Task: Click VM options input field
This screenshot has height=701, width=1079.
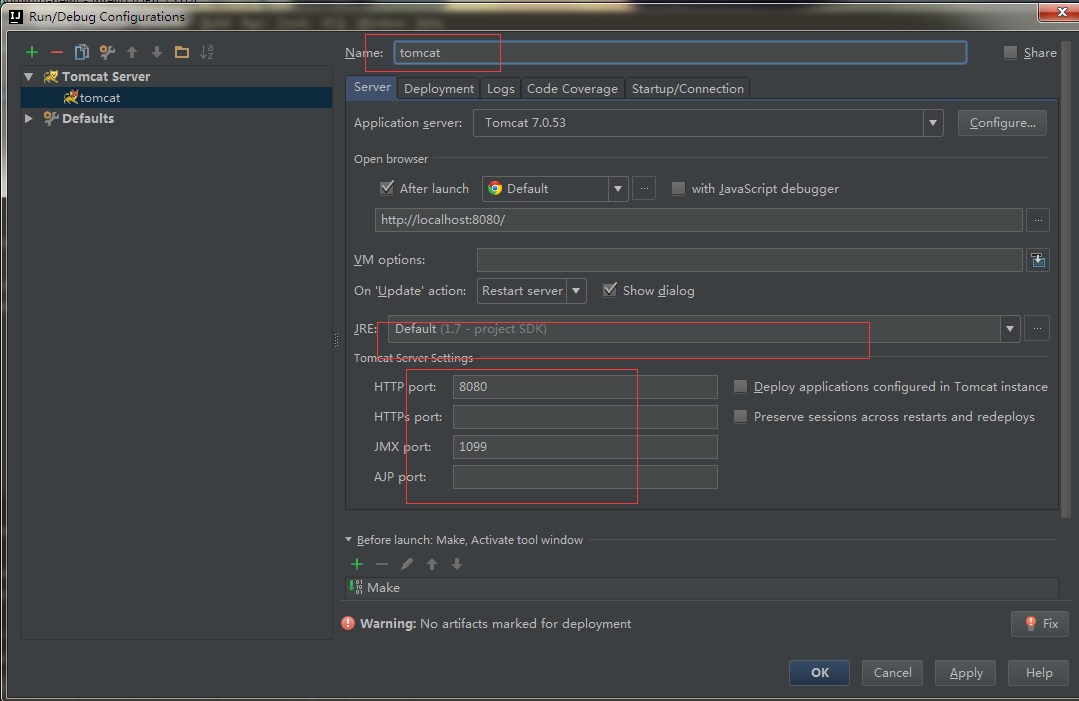Action: 749,260
